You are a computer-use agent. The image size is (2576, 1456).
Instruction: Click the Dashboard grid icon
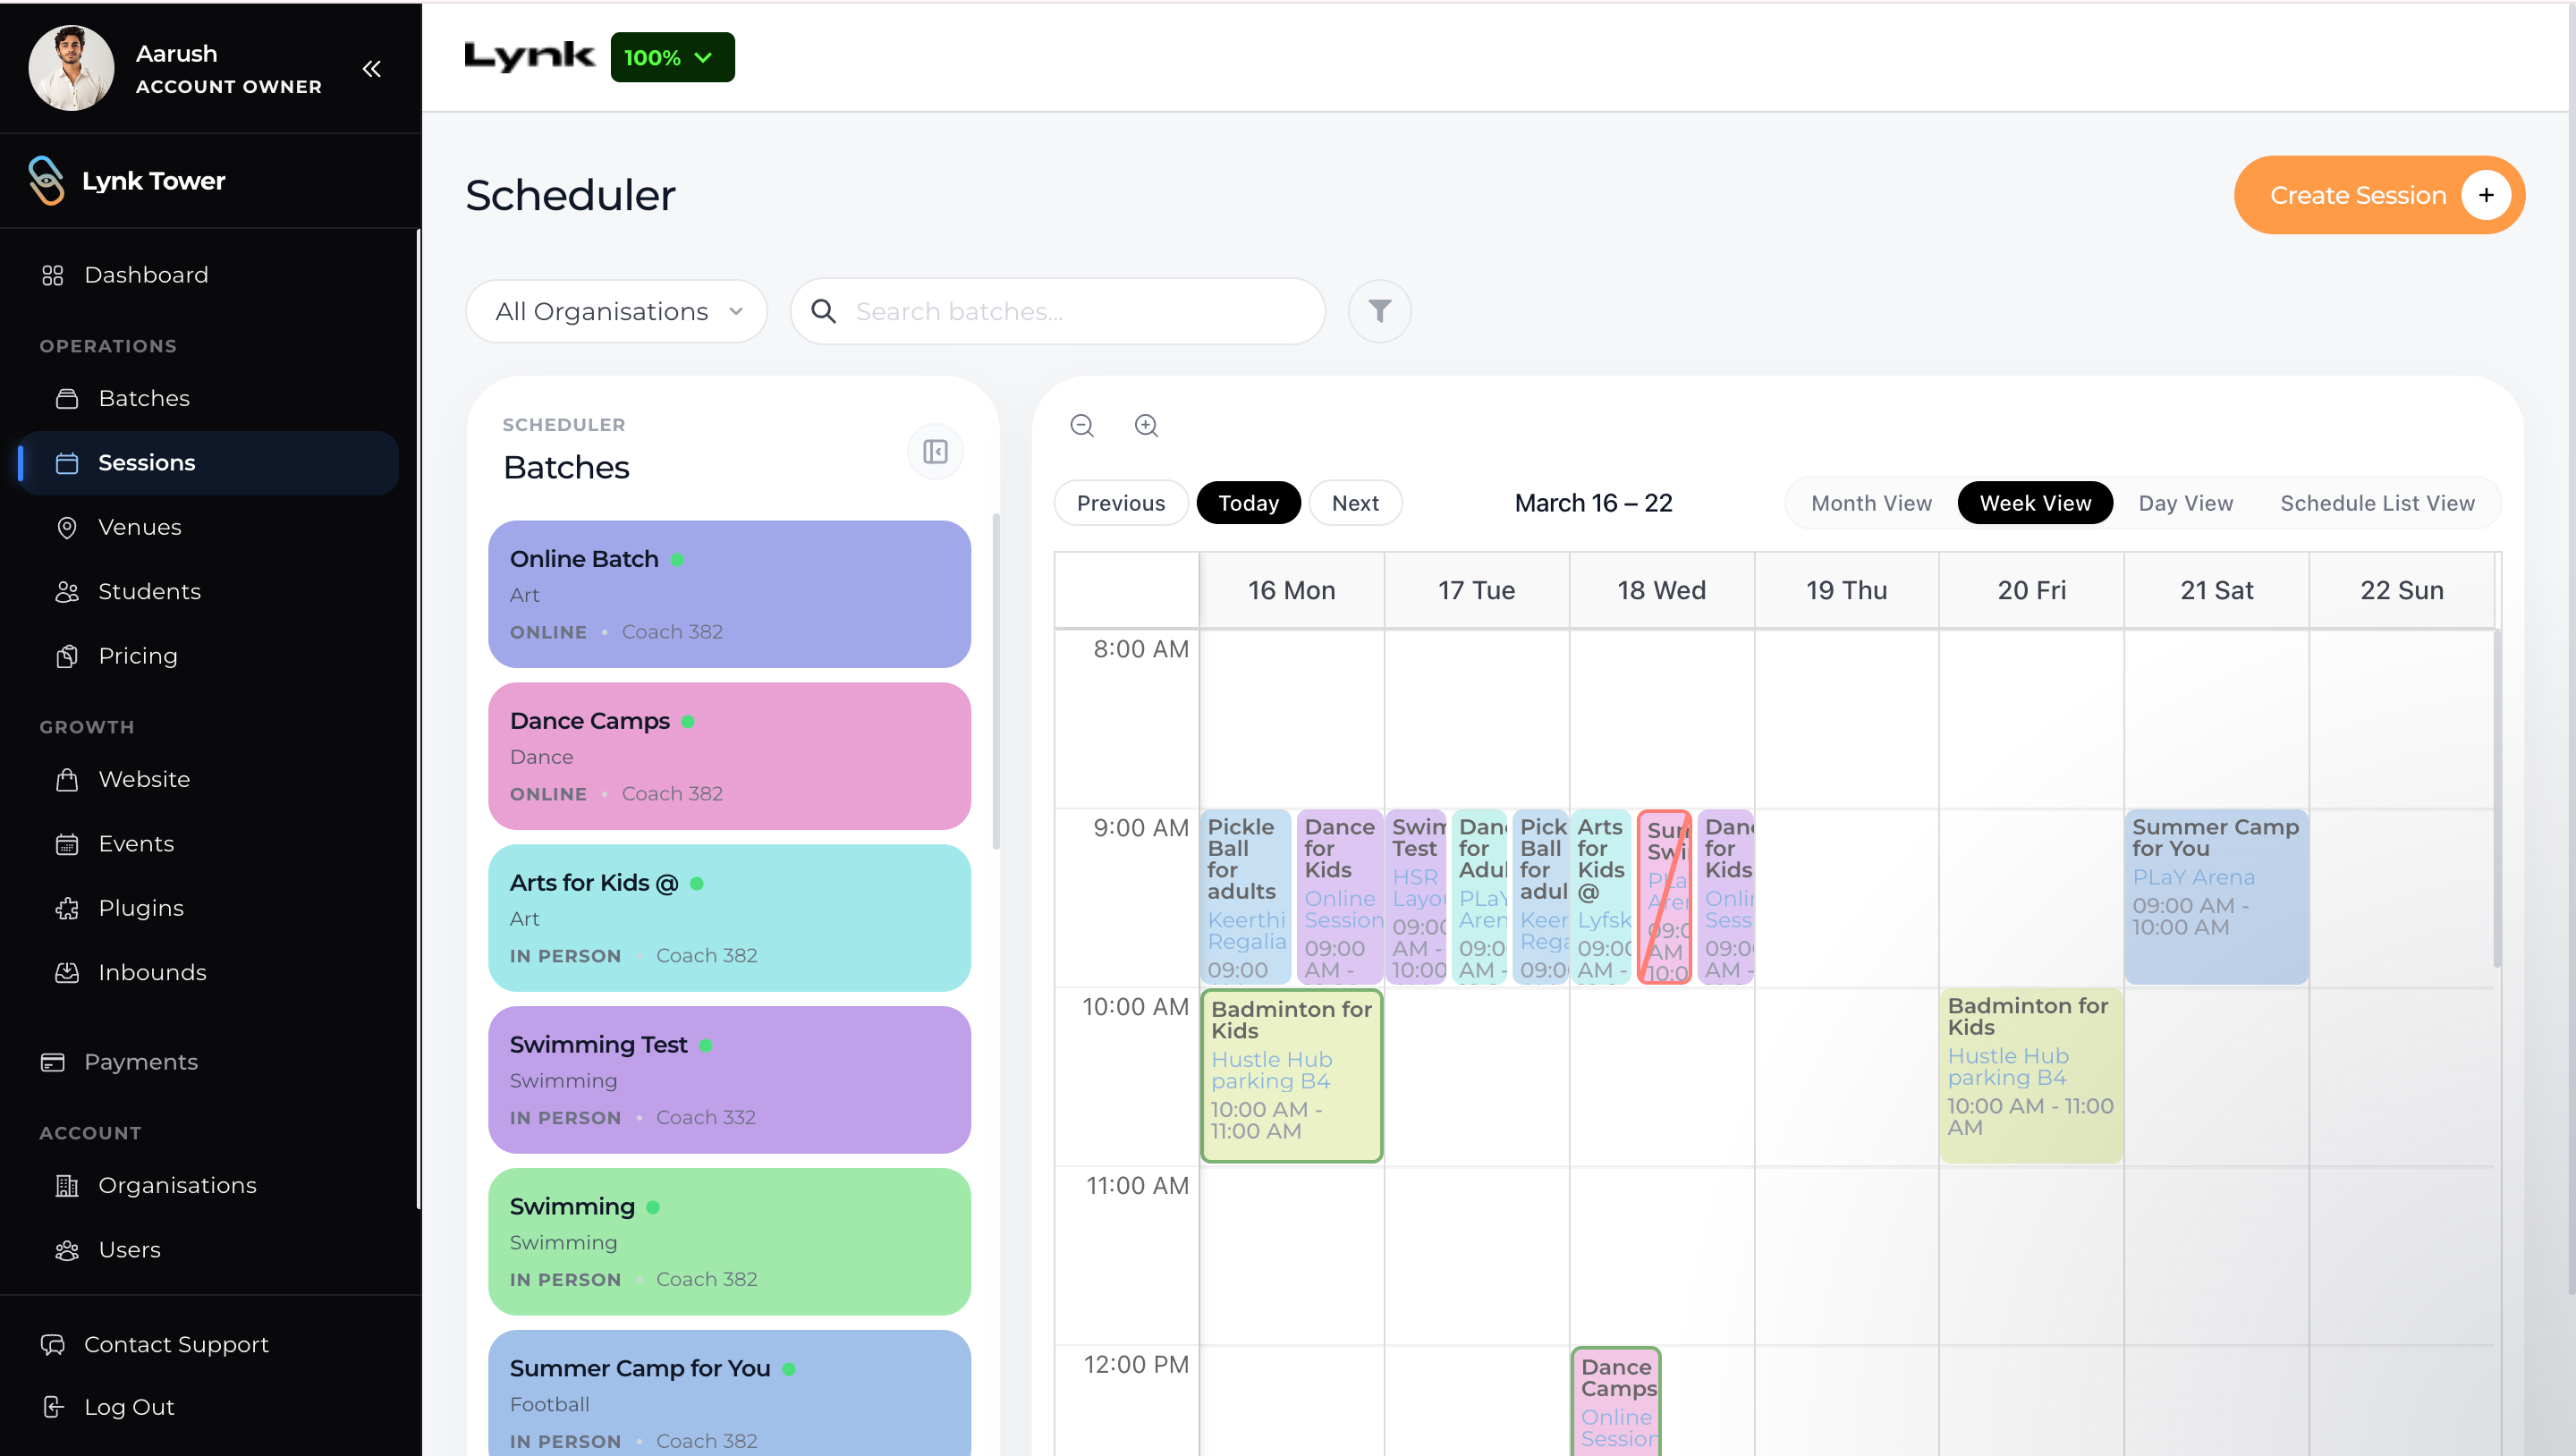53,275
